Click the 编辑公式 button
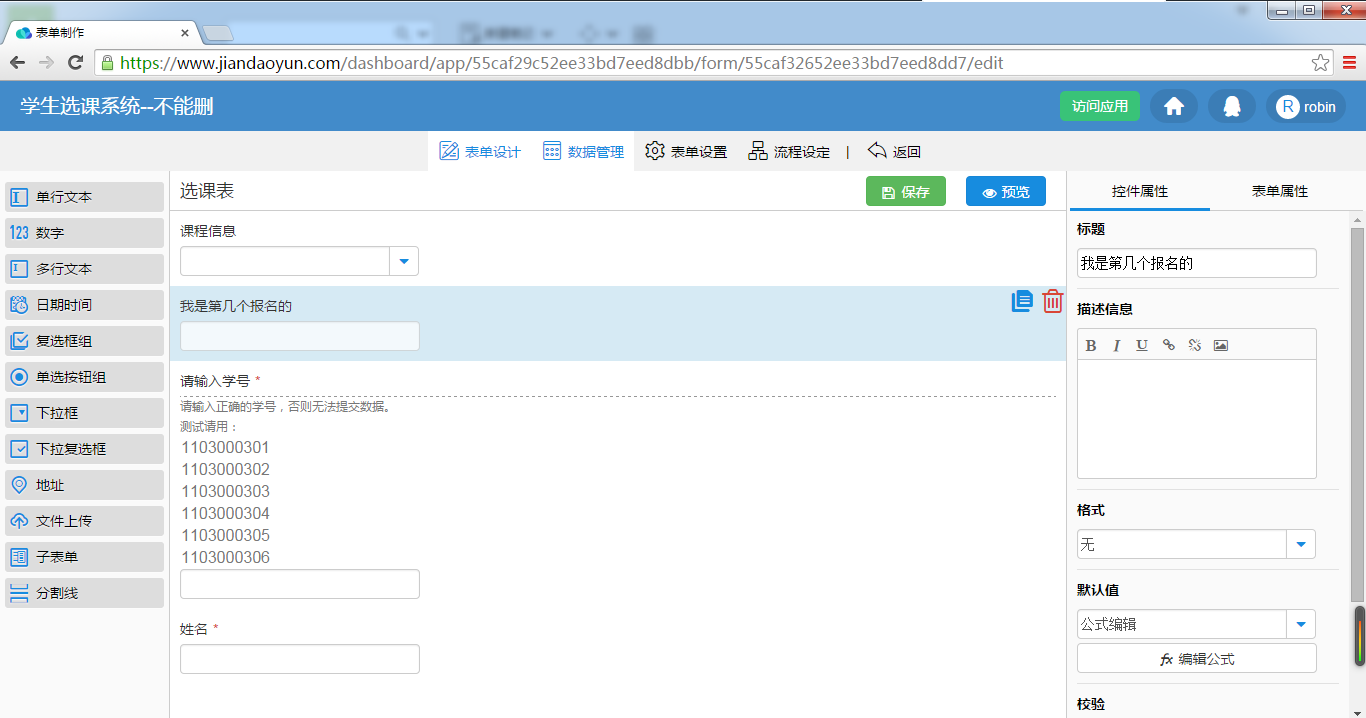The width and height of the screenshot is (1366, 718). tap(1197, 659)
